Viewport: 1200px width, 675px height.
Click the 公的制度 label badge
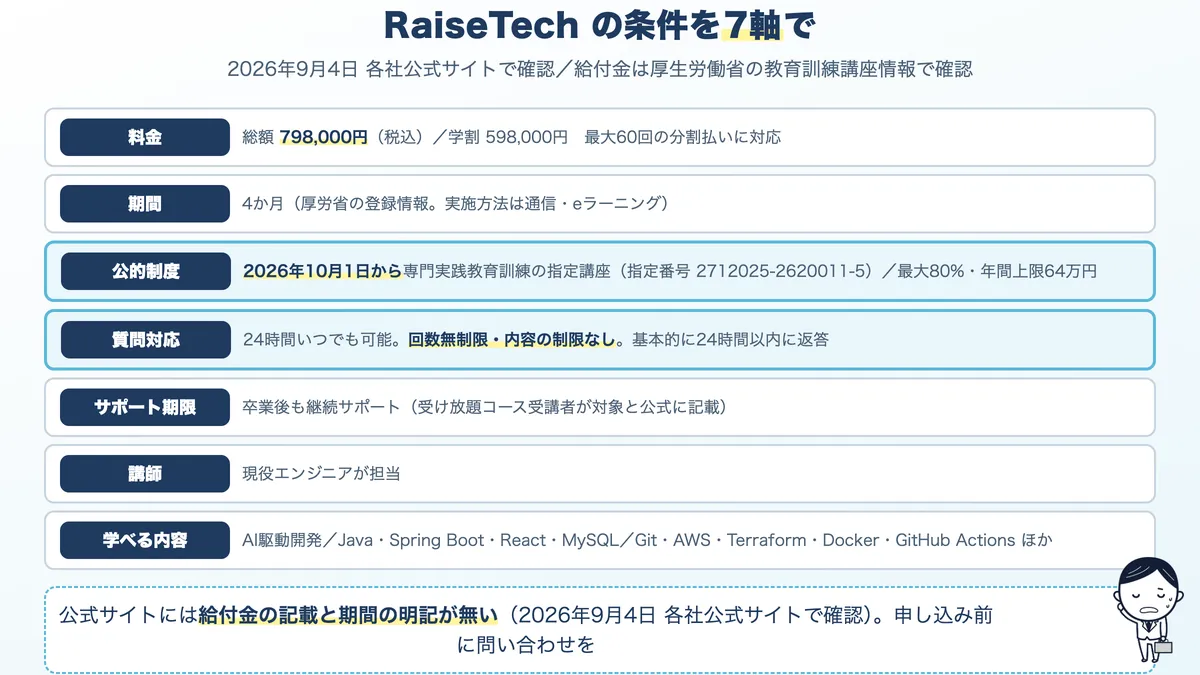pos(146,271)
